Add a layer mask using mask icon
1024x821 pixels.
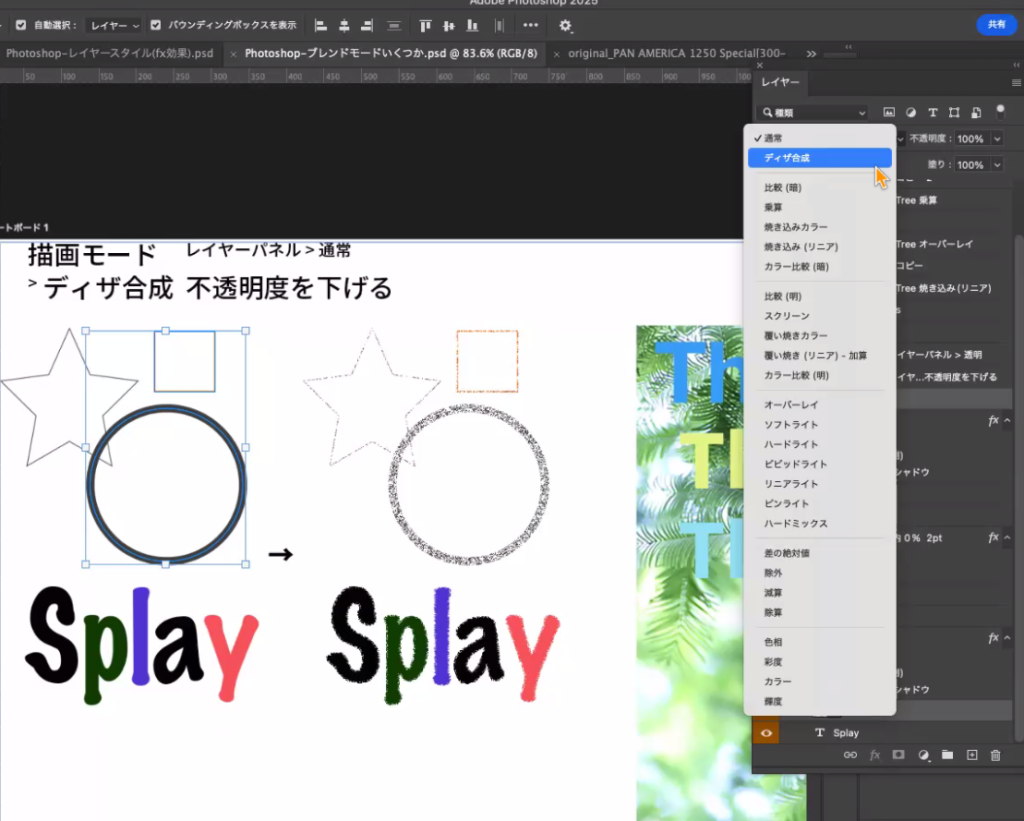coord(898,755)
